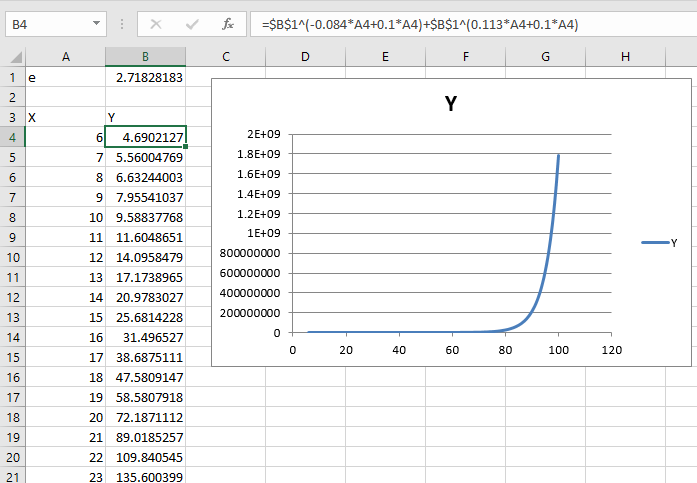Select cell with value 38.6875111
This screenshot has width=697, height=483.
(145, 357)
